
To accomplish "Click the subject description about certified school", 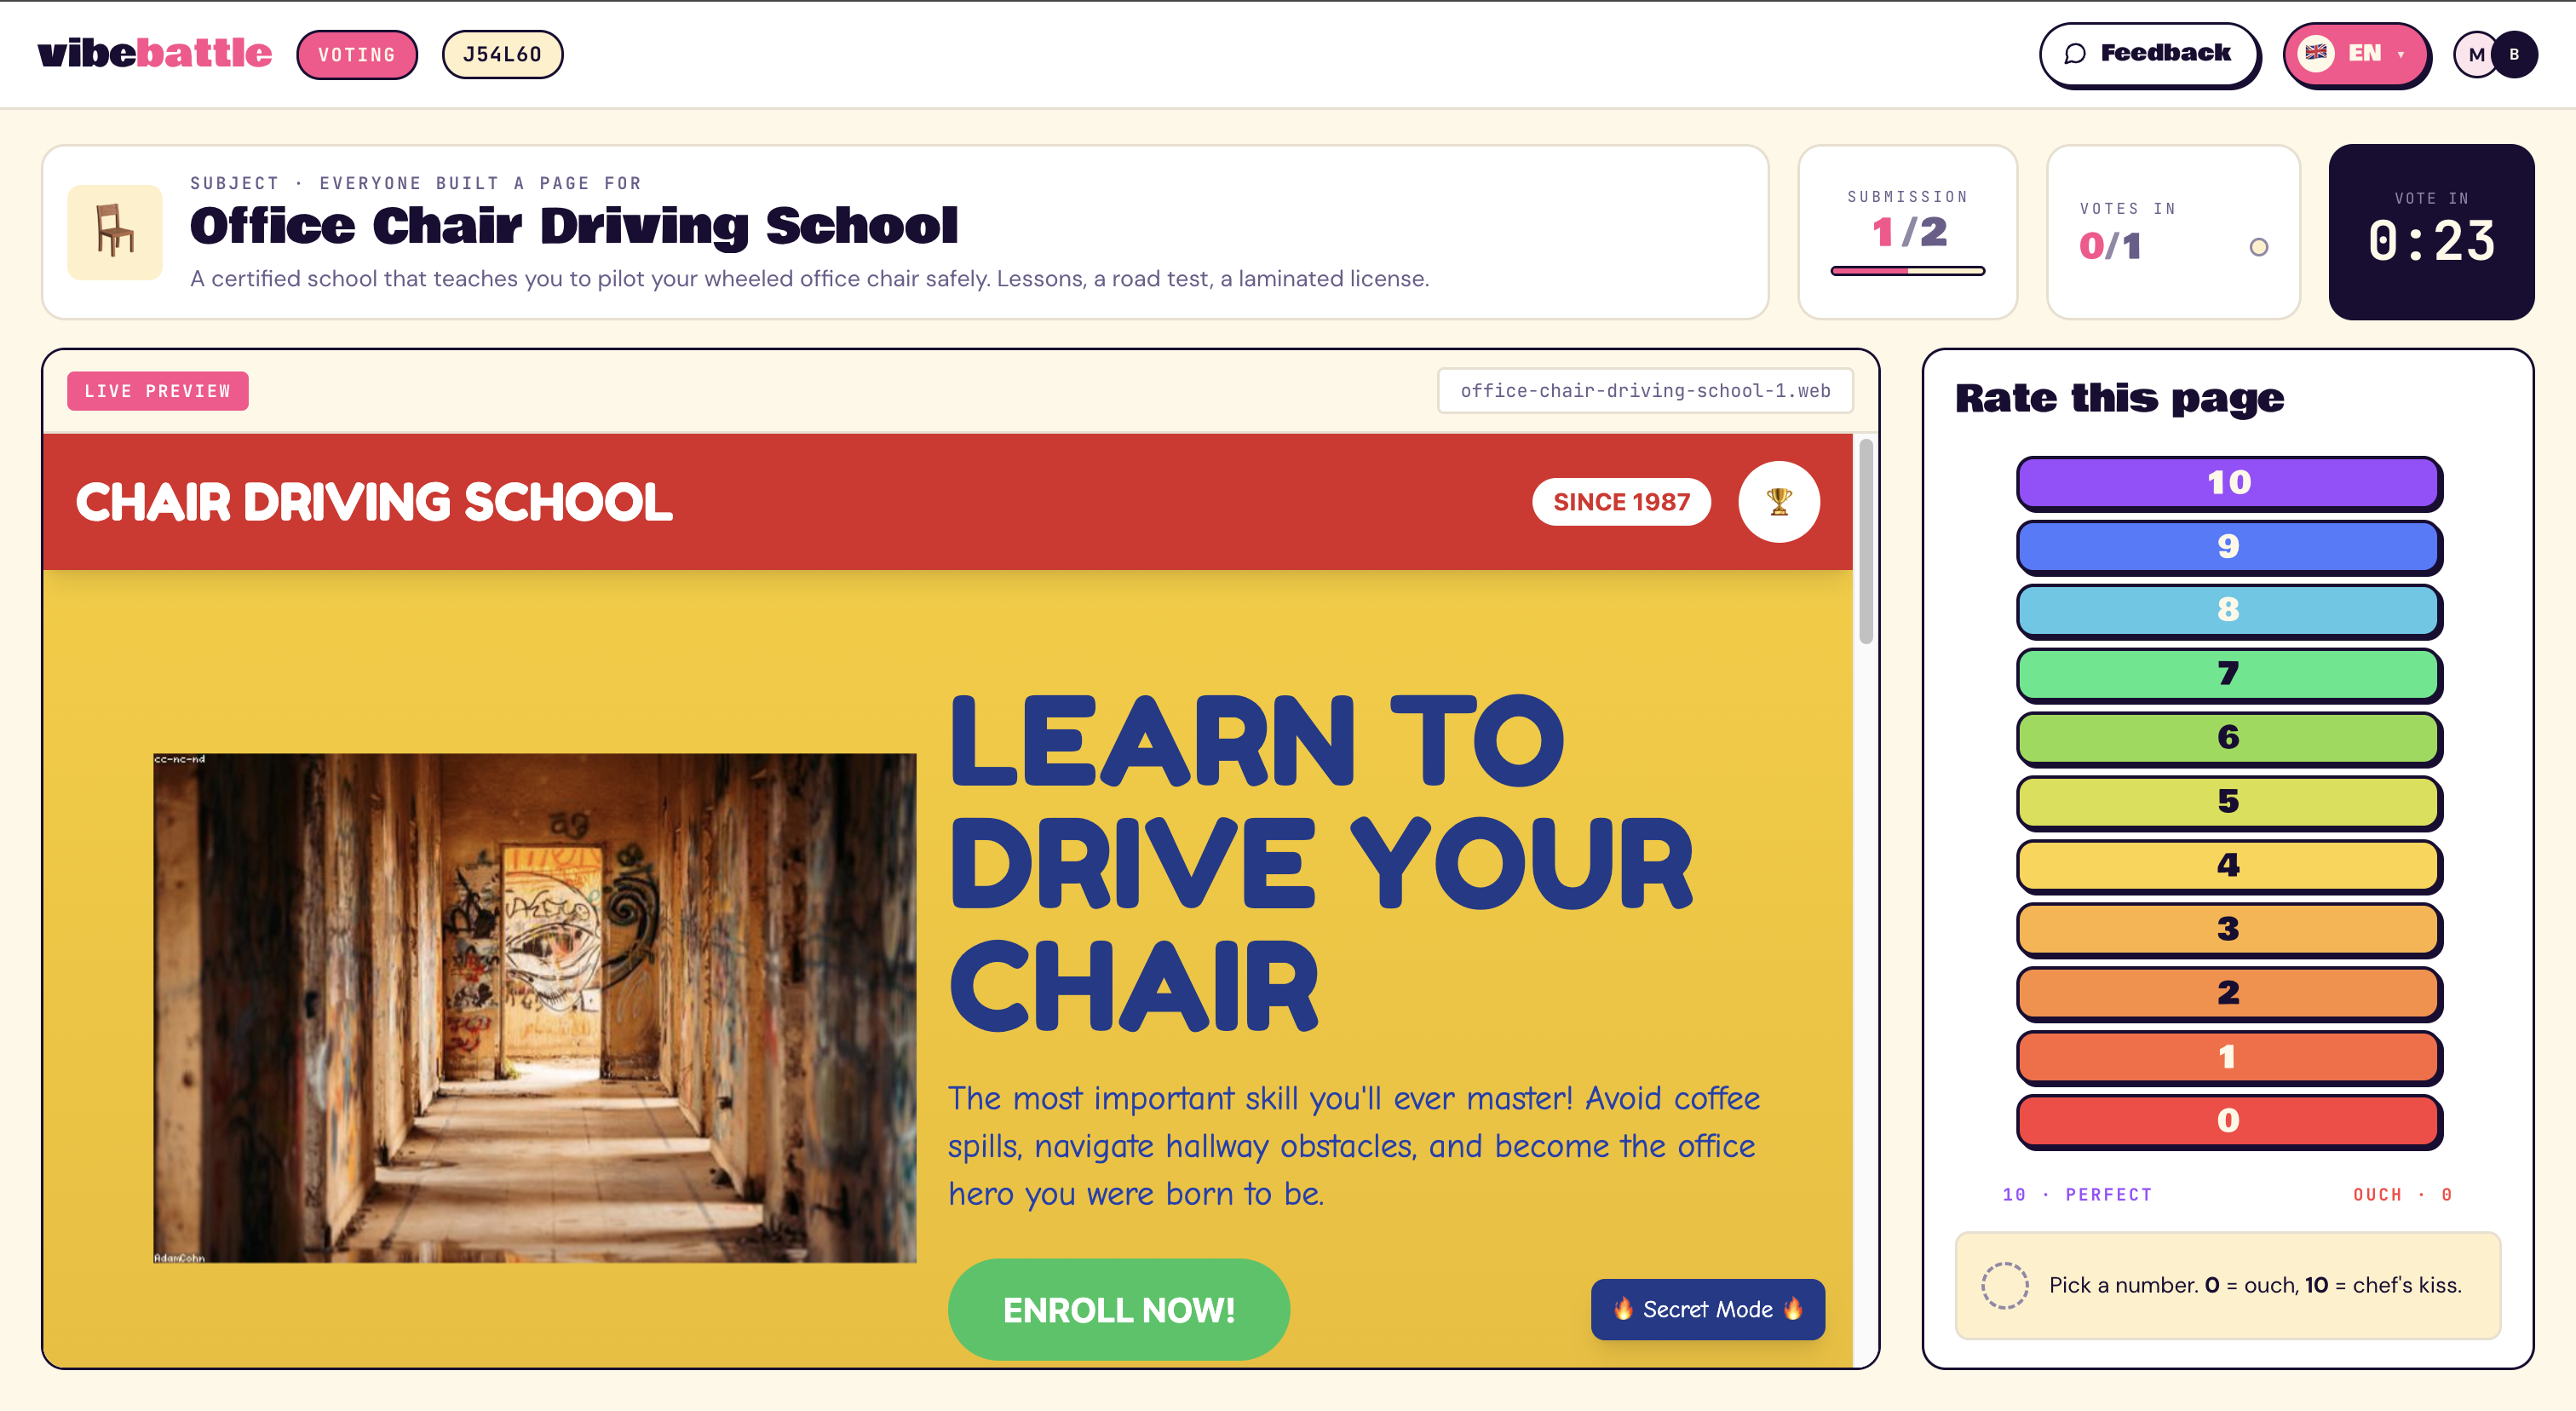I will 809,279.
